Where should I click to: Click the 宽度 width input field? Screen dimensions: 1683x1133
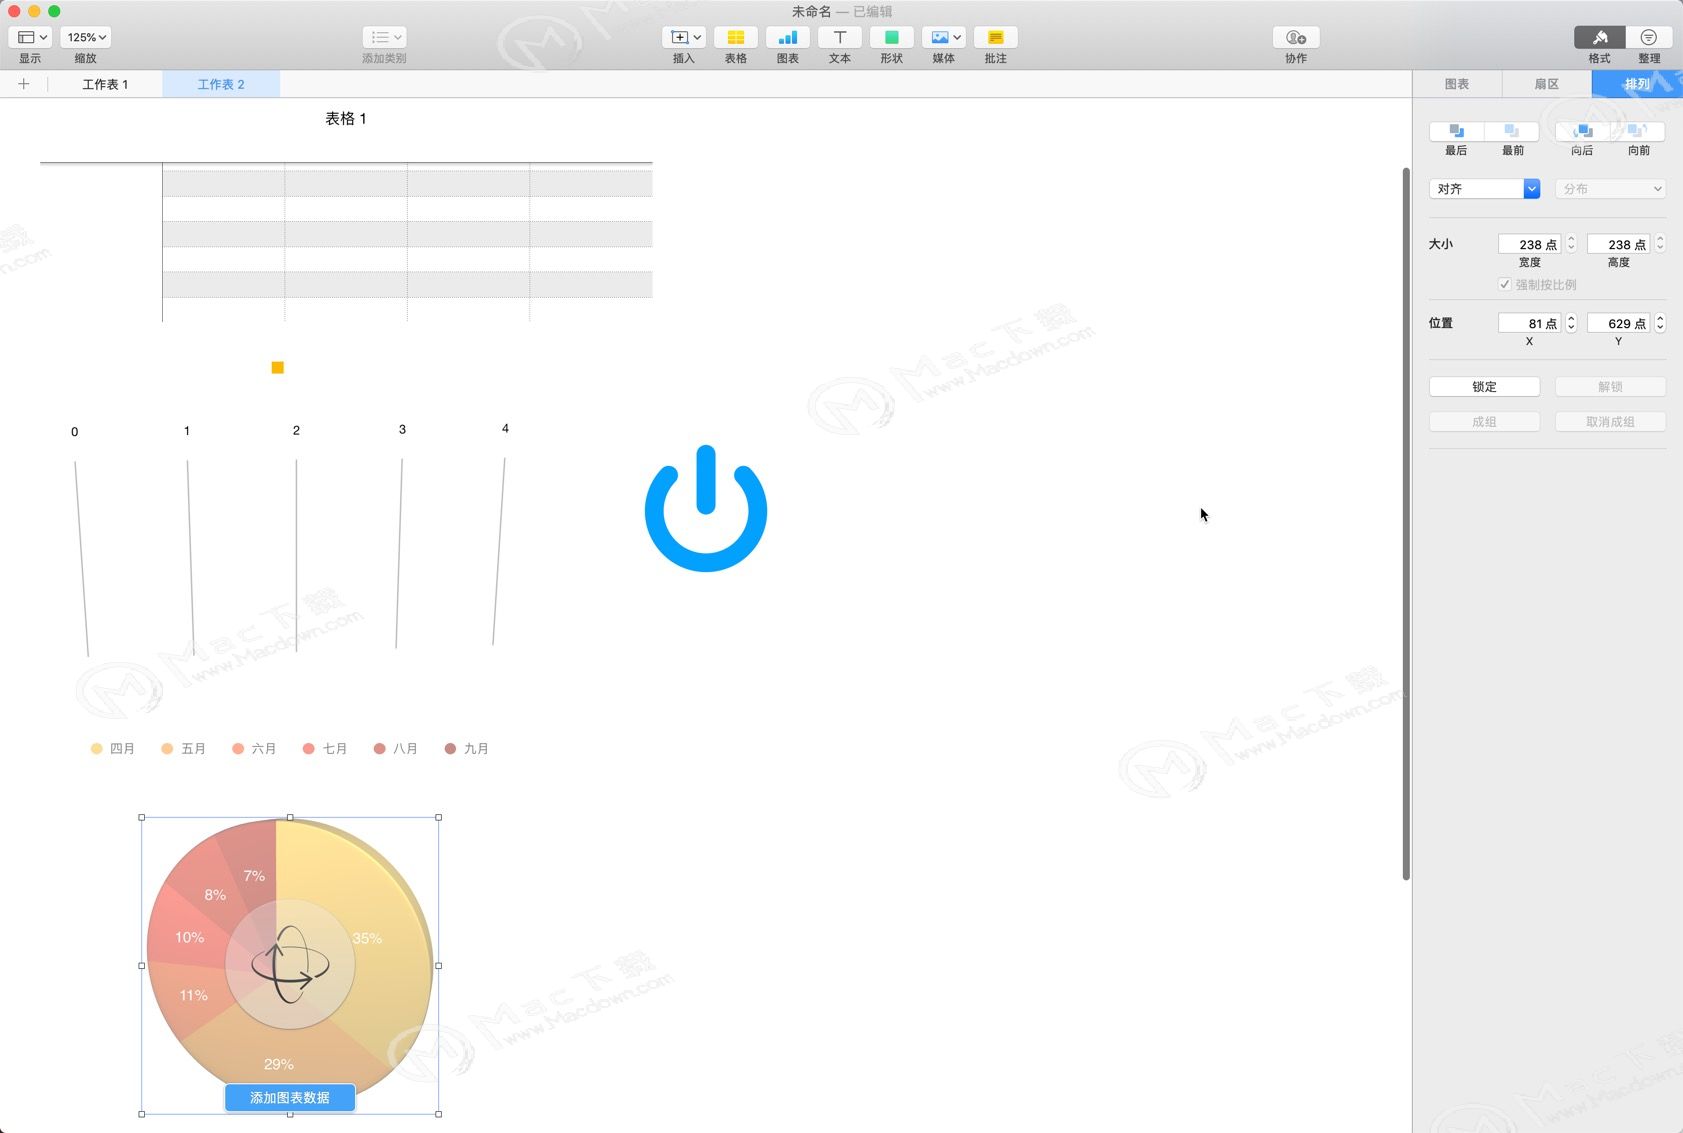pos(1529,245)
